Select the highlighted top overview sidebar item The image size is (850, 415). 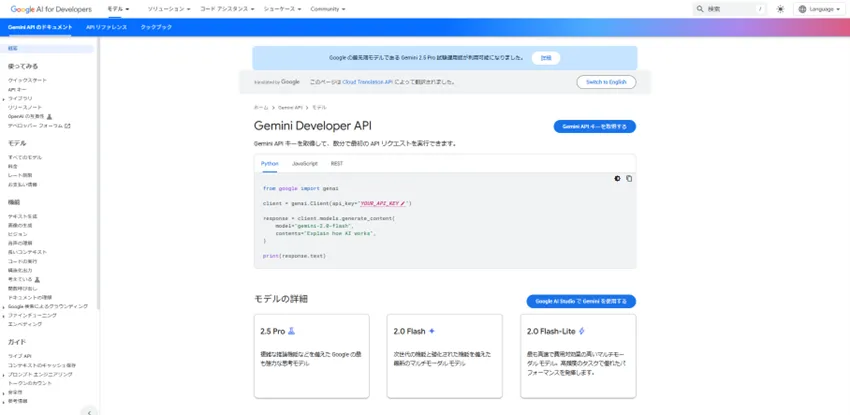click(x=48, y=49)
